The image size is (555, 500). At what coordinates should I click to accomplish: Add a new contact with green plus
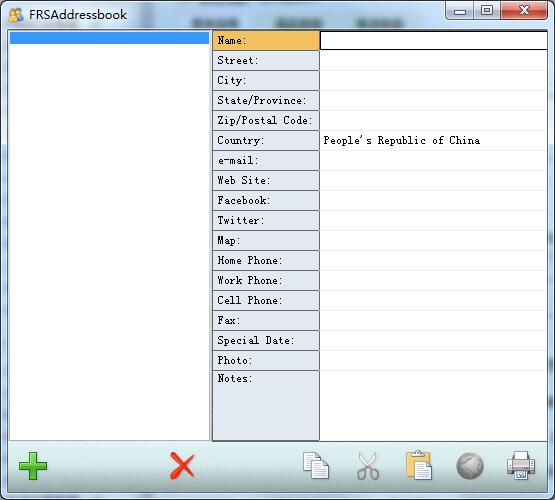(33, 466)
